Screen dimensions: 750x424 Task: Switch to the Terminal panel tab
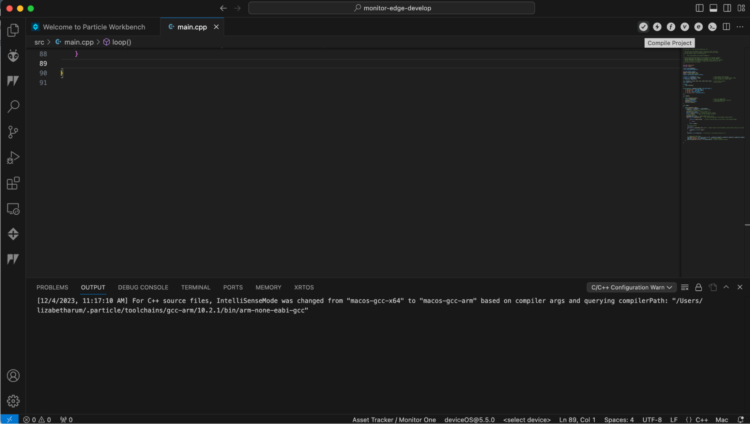tap(195, 287)
